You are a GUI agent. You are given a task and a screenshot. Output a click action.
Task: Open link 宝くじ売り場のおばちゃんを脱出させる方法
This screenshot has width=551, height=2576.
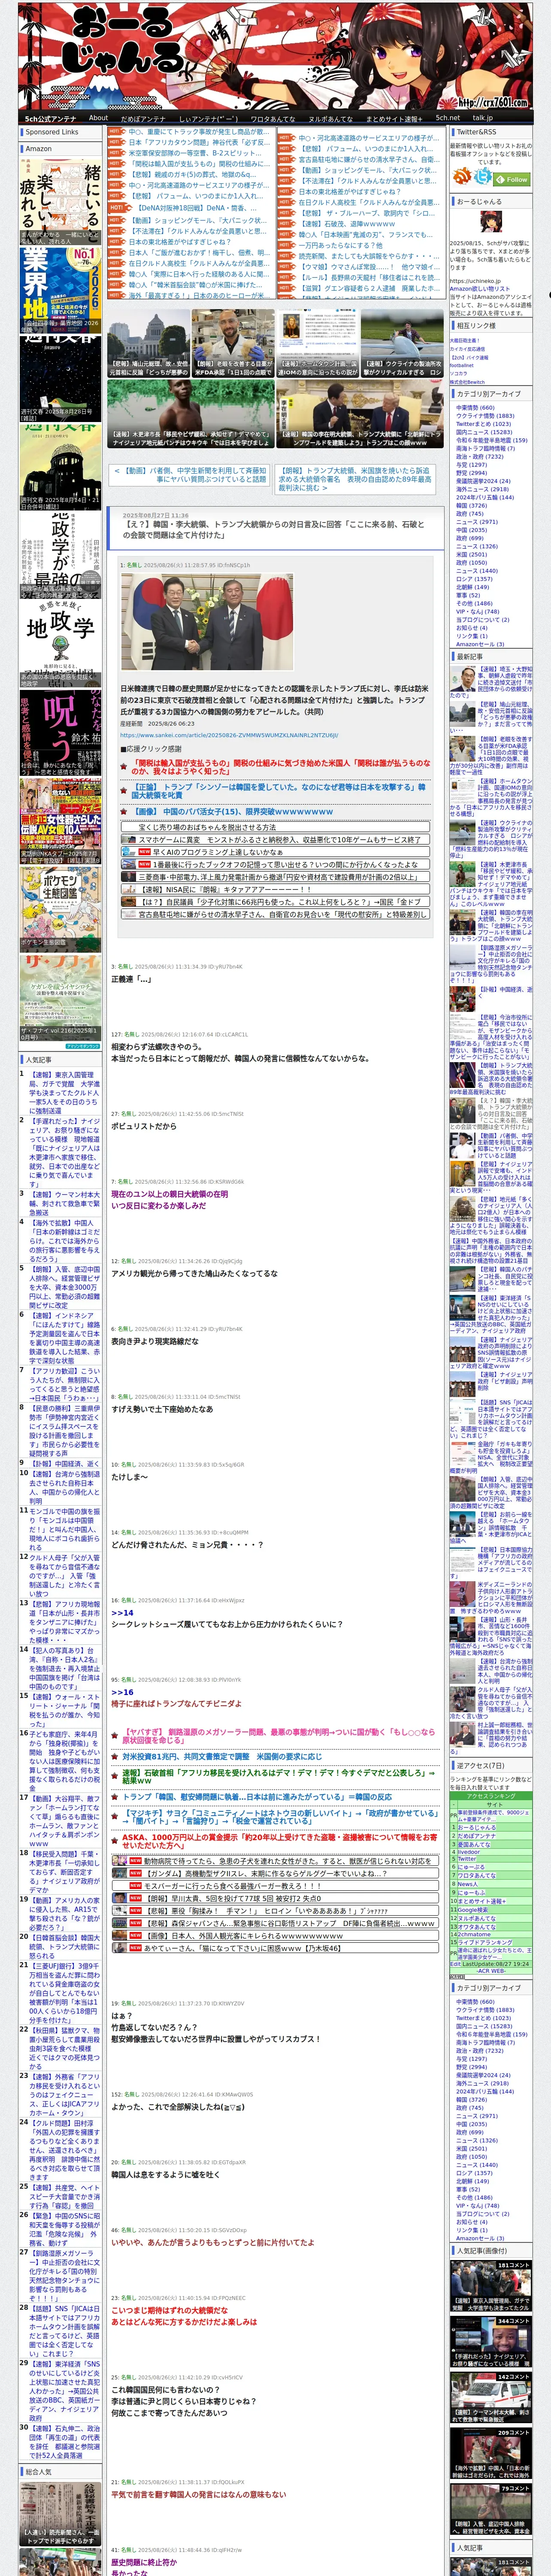pos(206,827)
